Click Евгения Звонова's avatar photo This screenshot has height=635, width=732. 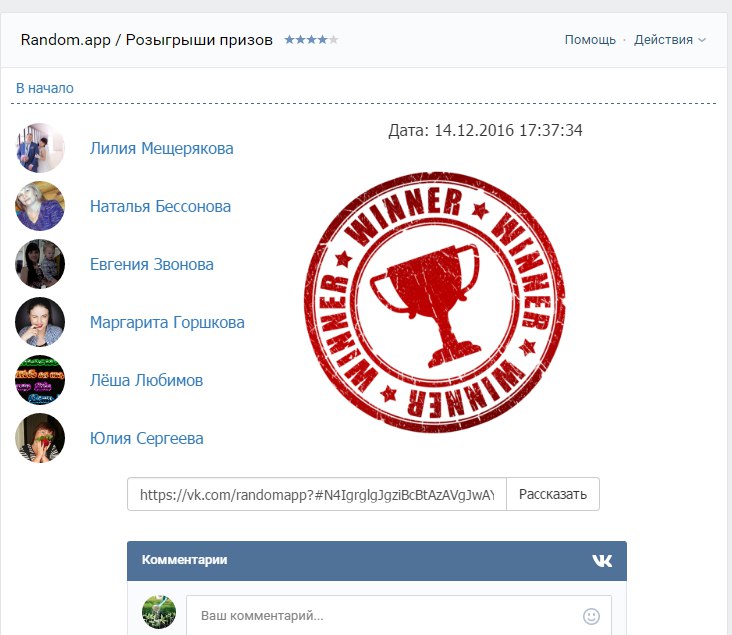point(40,264)
